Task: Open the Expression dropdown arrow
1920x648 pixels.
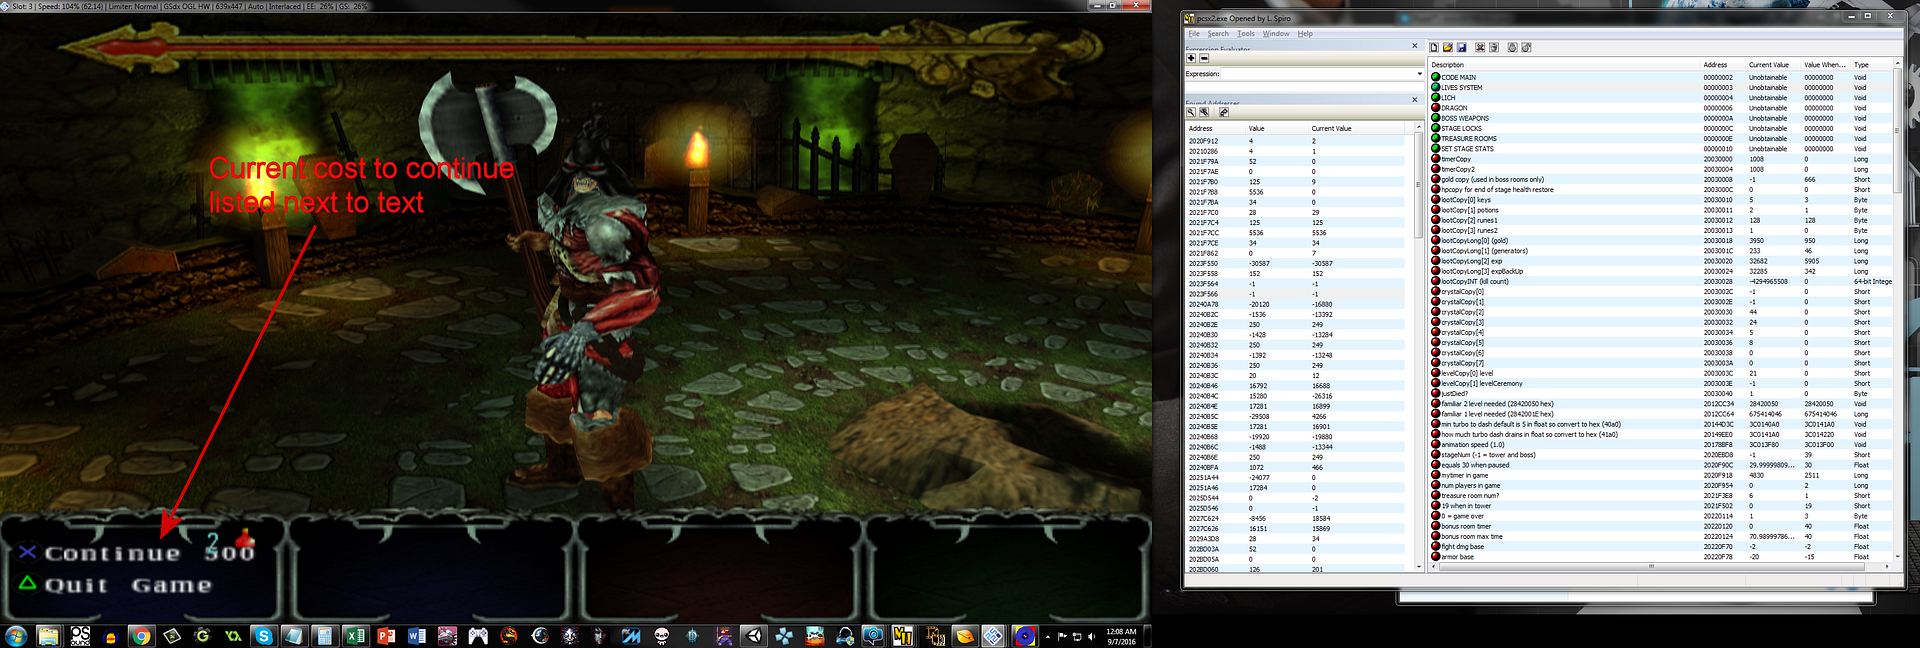Action: tap(1419, 74)
